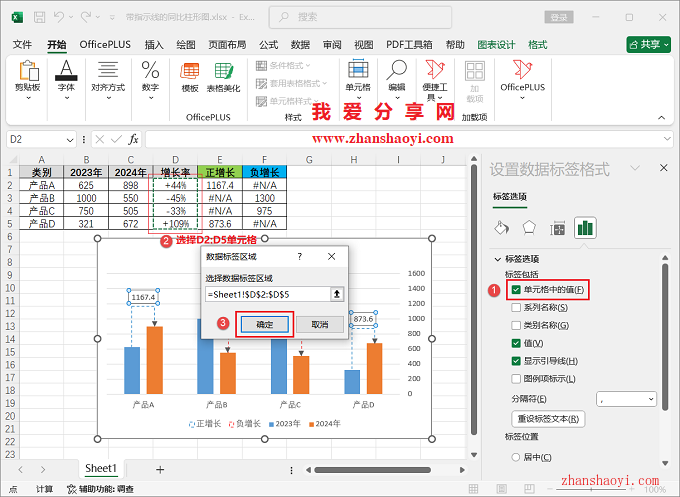
Task: Switch to the 图表设计 tab
Action: [x=496, y=45]
